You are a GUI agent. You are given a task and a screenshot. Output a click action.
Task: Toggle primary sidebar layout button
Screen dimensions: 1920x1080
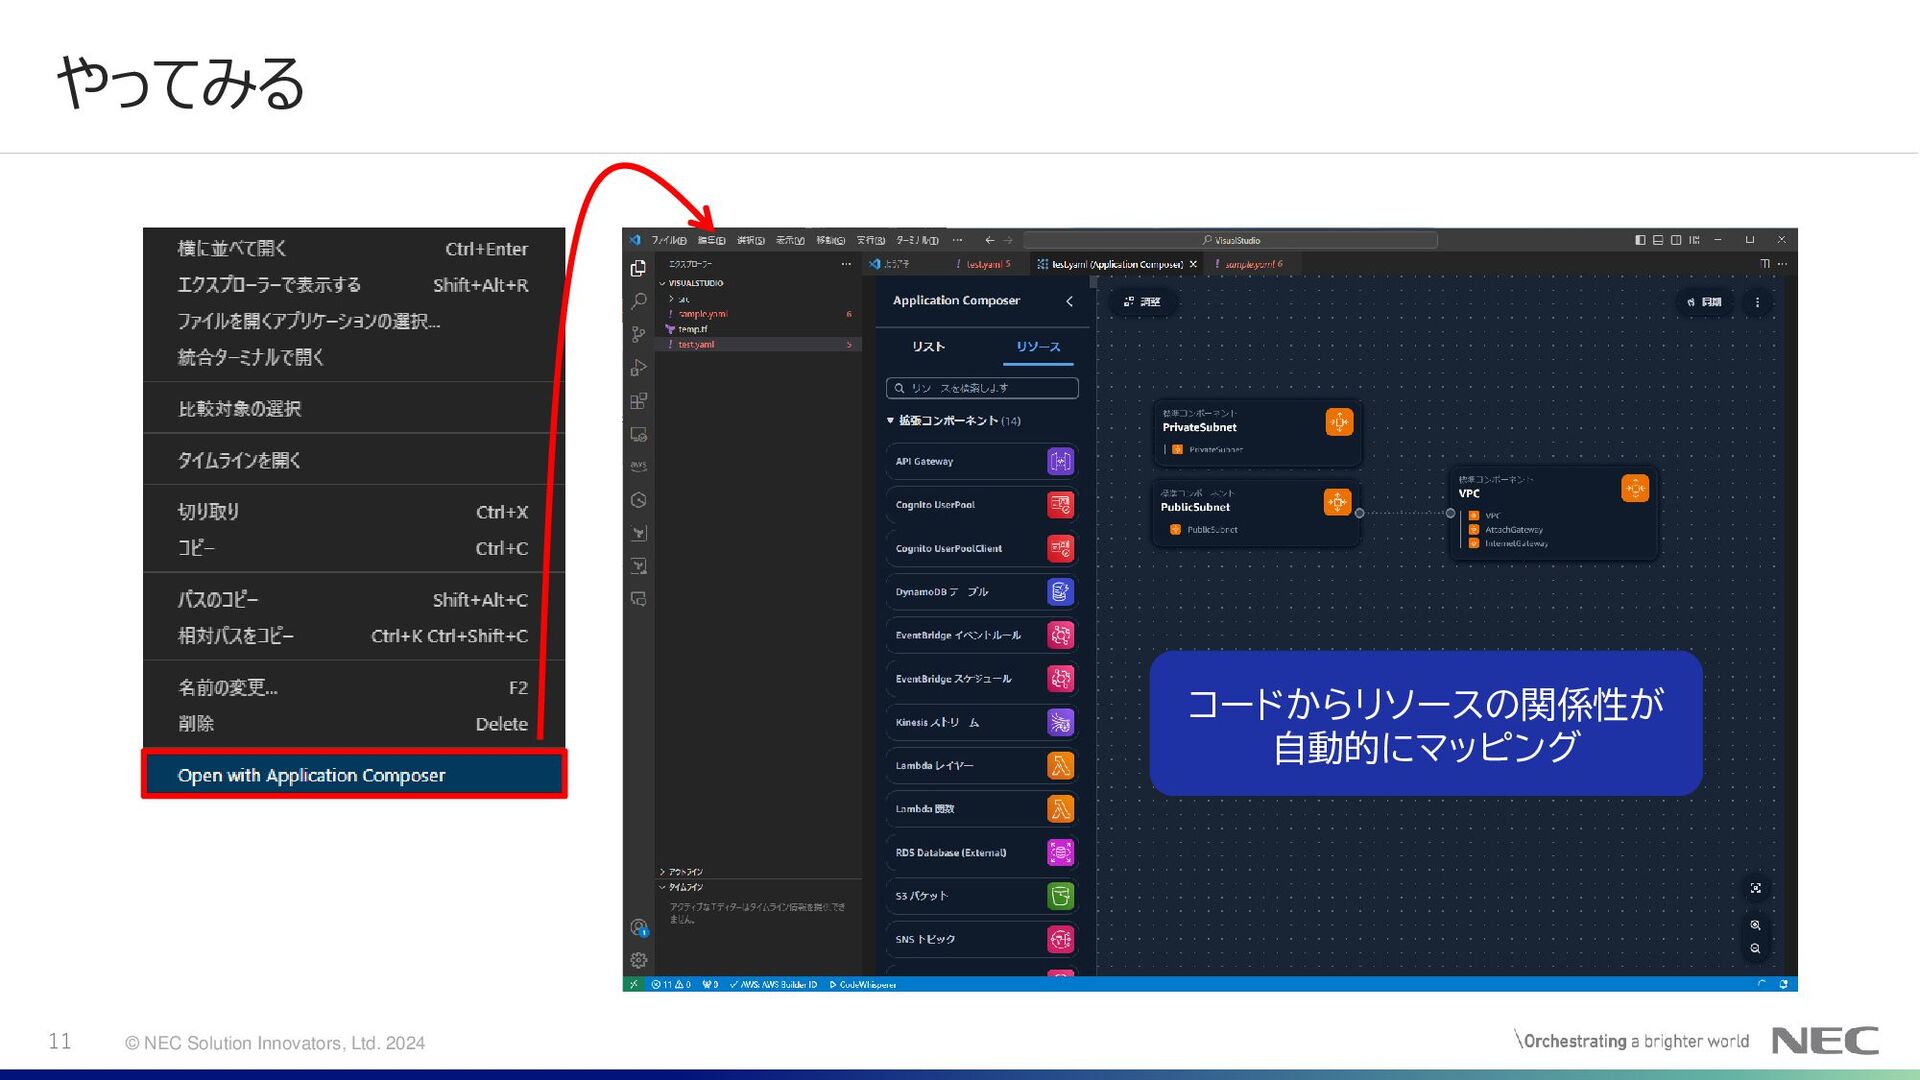tap(1640, 240)
